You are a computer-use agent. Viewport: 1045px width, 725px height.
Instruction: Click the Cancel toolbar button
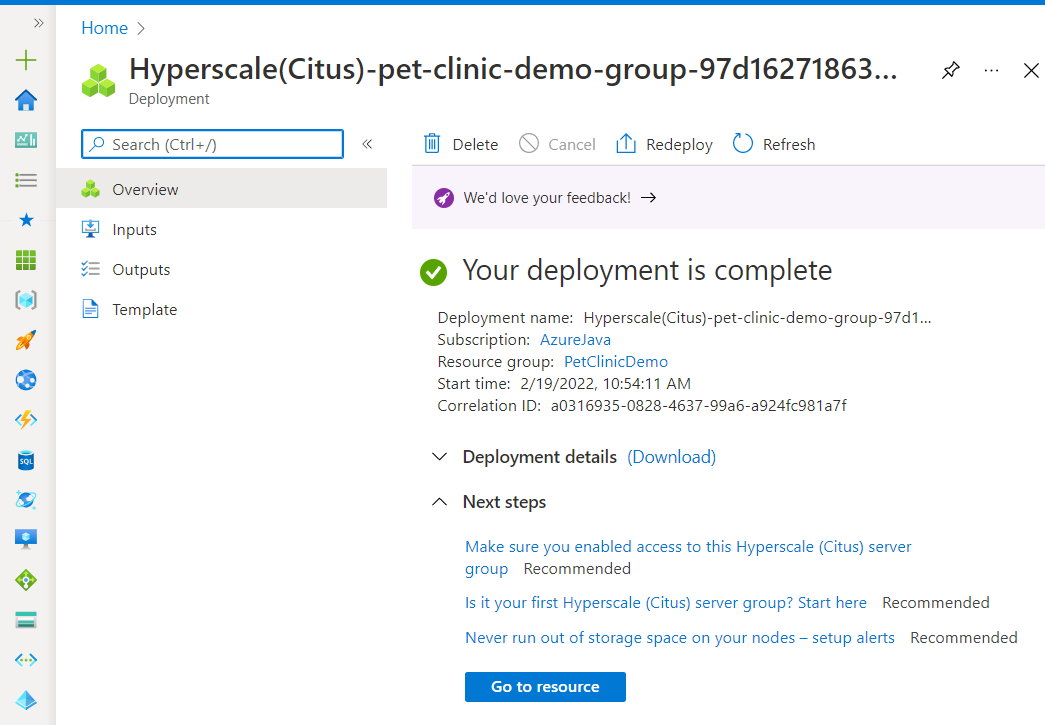[557, 144]
